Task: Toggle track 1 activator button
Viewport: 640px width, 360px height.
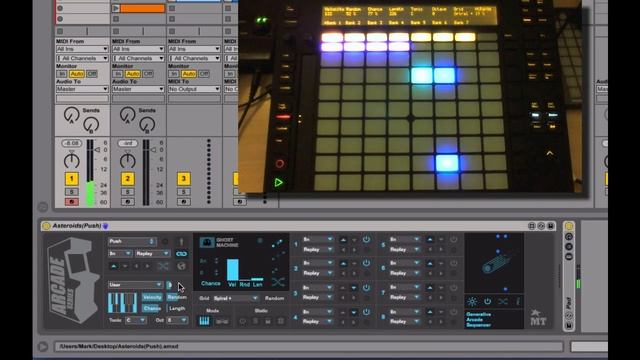Action: [x=71, y=179]
